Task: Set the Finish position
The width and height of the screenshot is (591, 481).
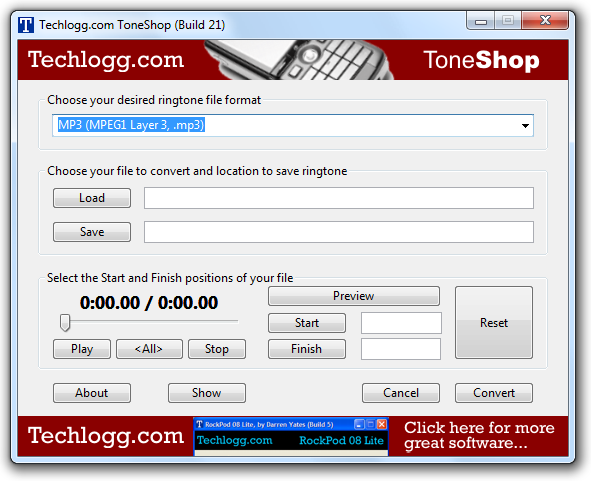Action: point(307,349)
